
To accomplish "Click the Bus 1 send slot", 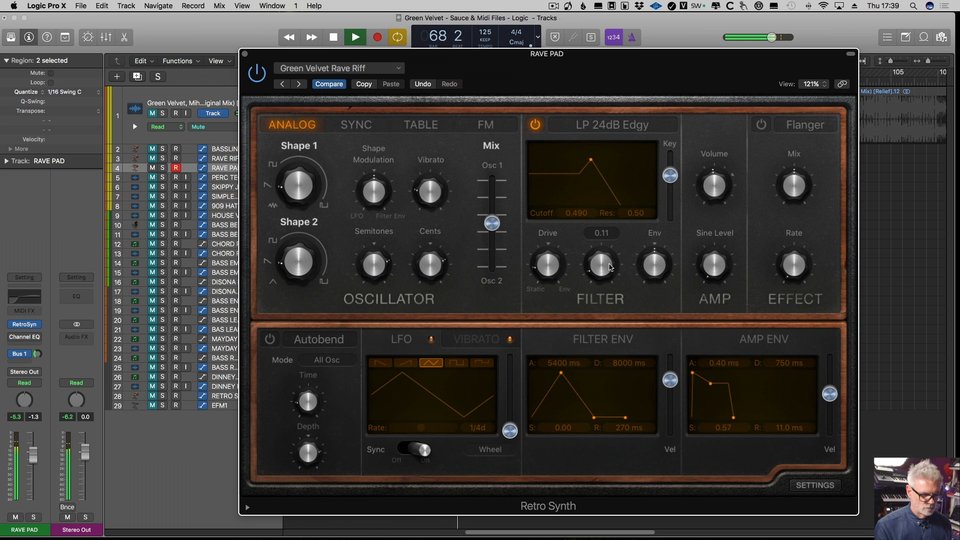I will click(x=20, y=354).
